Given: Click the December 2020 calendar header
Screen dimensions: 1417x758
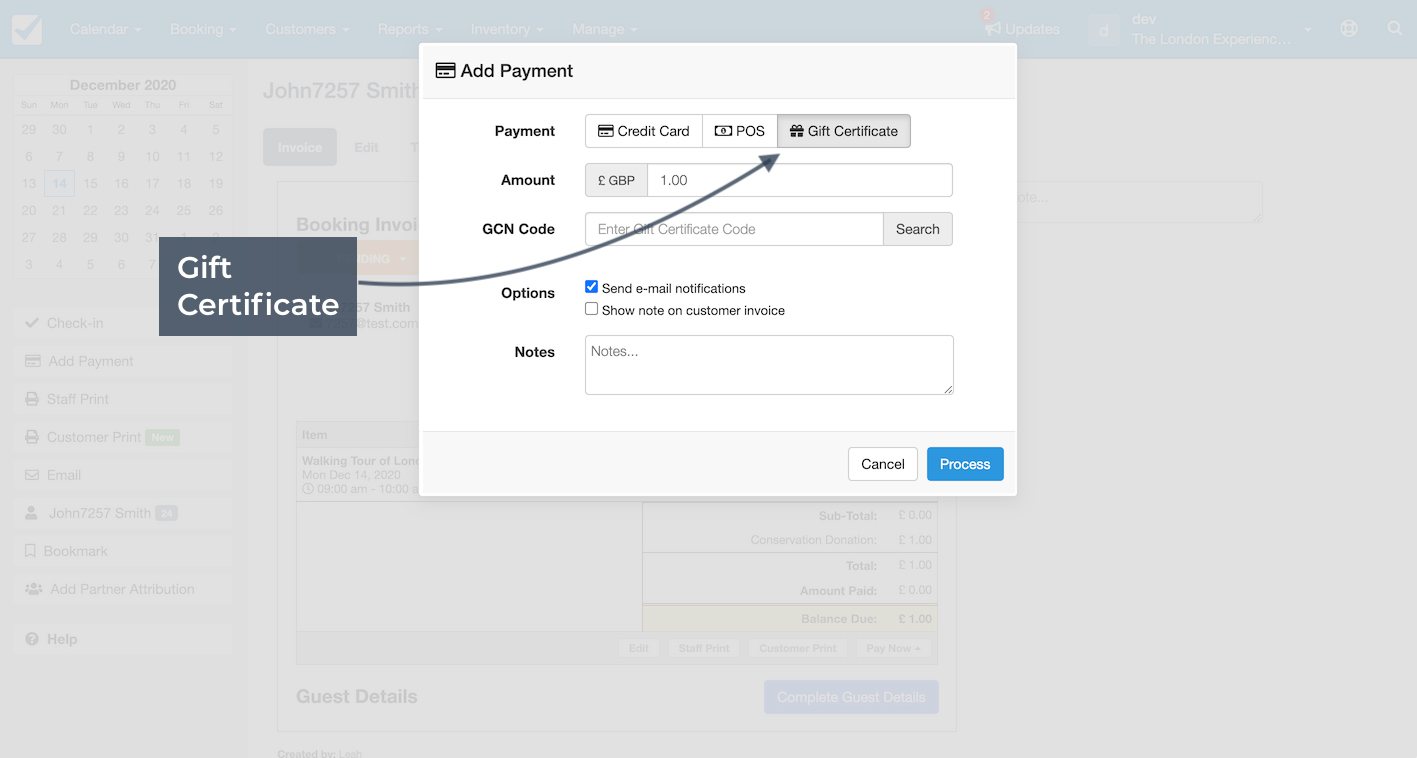Looking at the screenshot, I should (123, 85).
